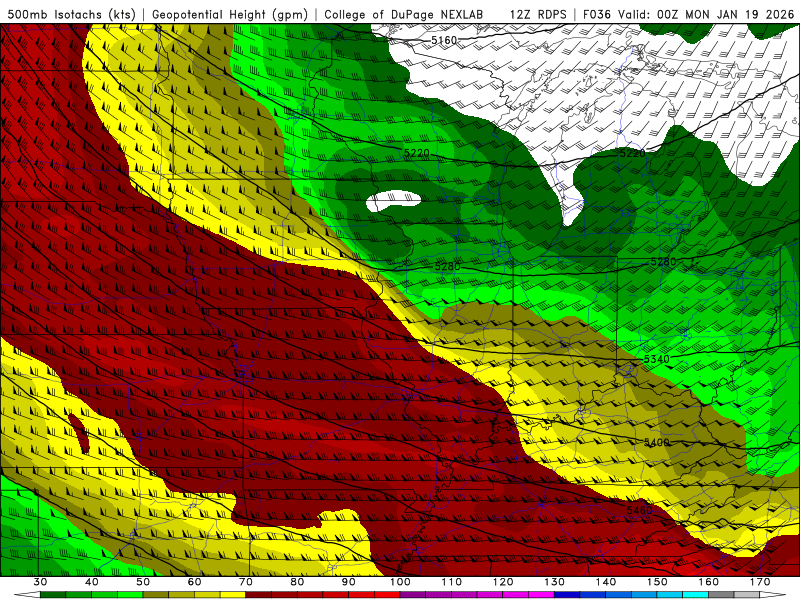Click the 40 value on the color scale
This screenshot has height=600, width=800.
pos(92,582)
